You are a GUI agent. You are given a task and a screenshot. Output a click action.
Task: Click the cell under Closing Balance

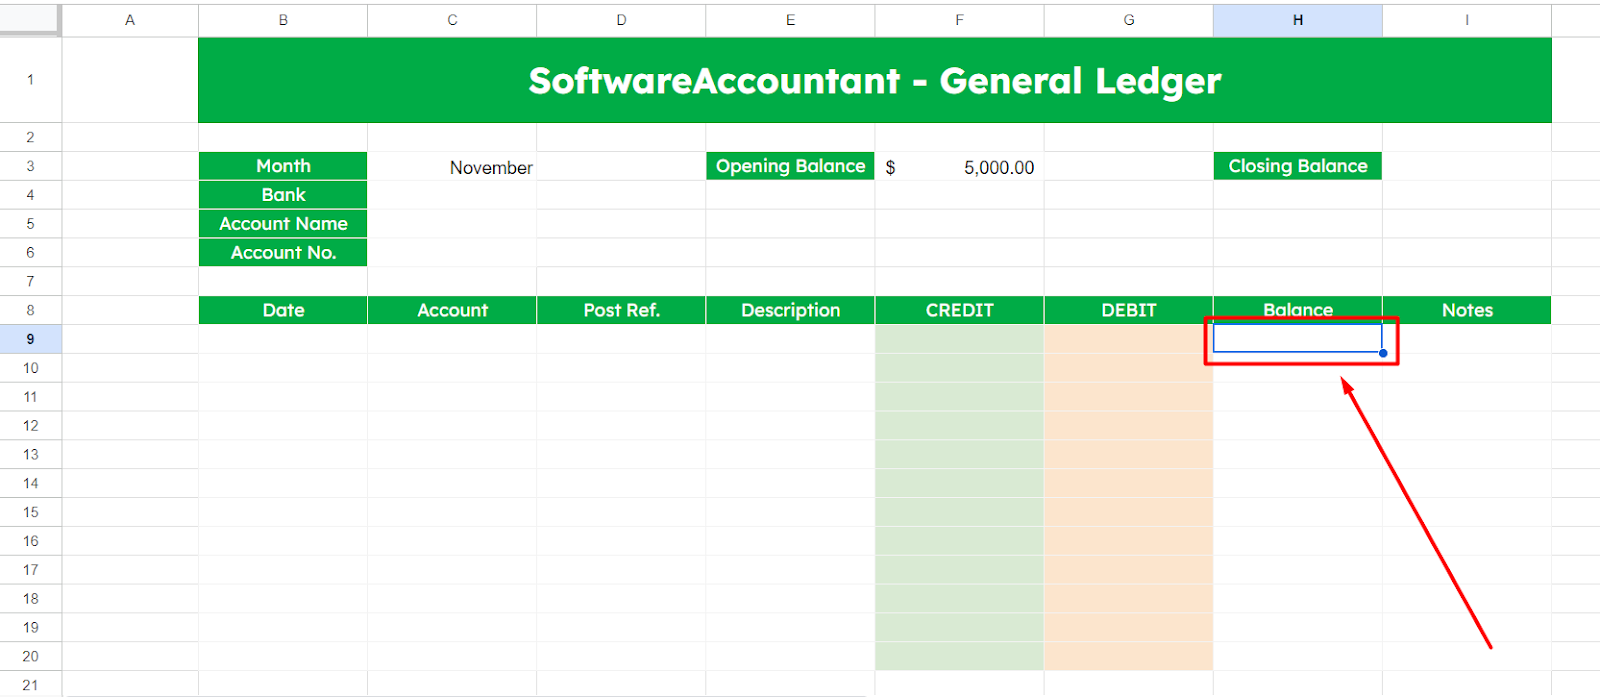[x=1298, y=195]
